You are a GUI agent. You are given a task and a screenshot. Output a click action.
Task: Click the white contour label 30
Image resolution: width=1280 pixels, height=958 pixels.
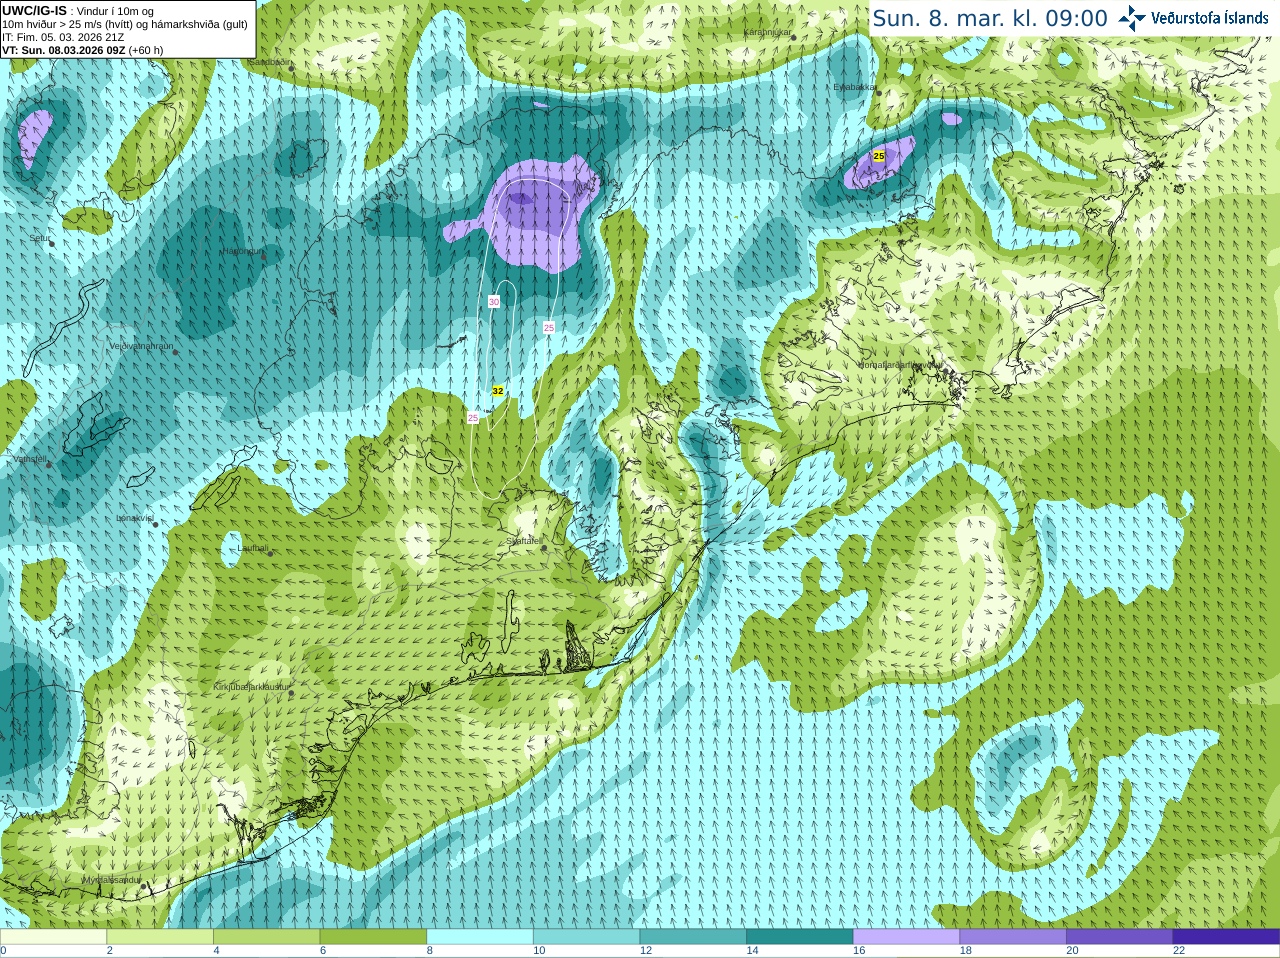[x=494, y=301]
